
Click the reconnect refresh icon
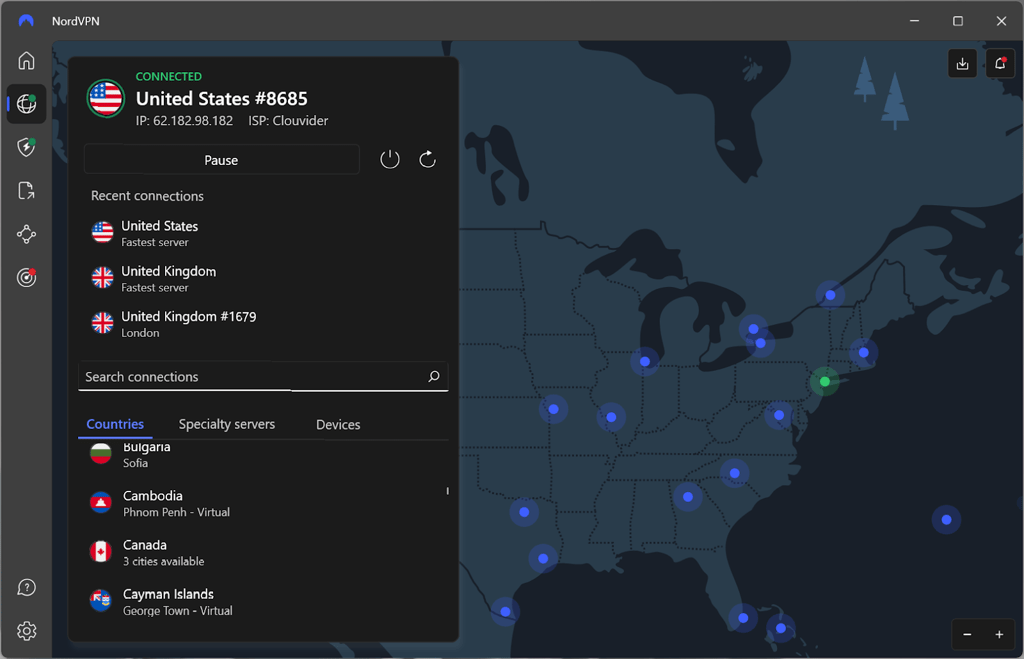(x=428, y=159)
